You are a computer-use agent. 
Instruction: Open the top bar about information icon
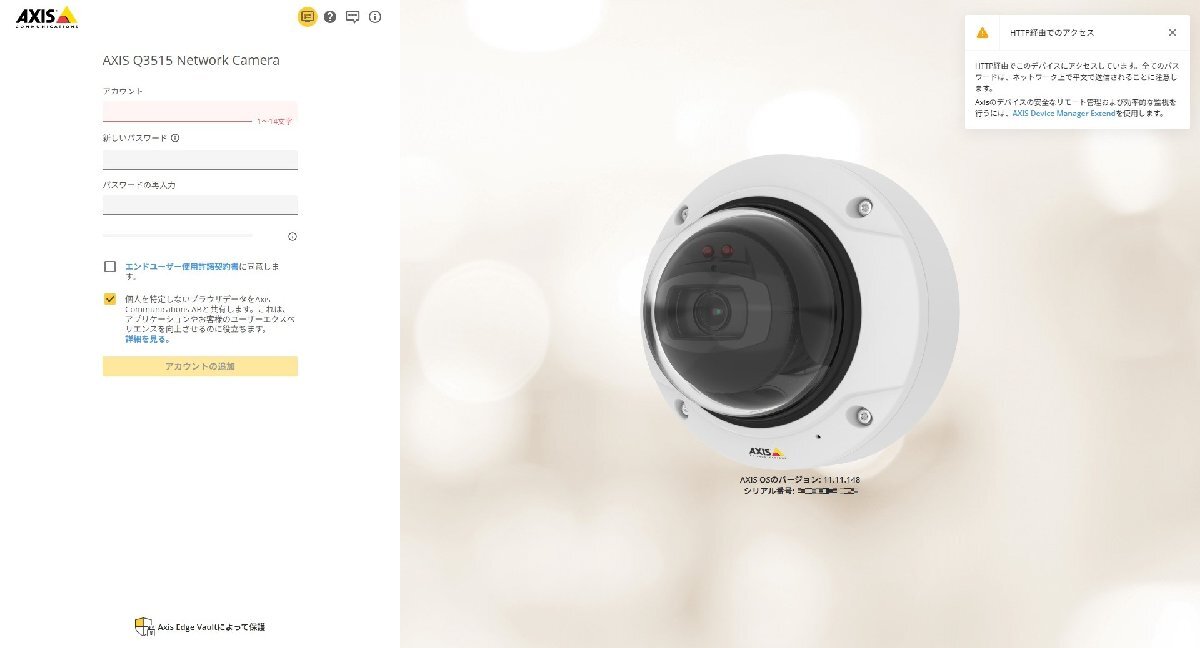coord(375,17)
